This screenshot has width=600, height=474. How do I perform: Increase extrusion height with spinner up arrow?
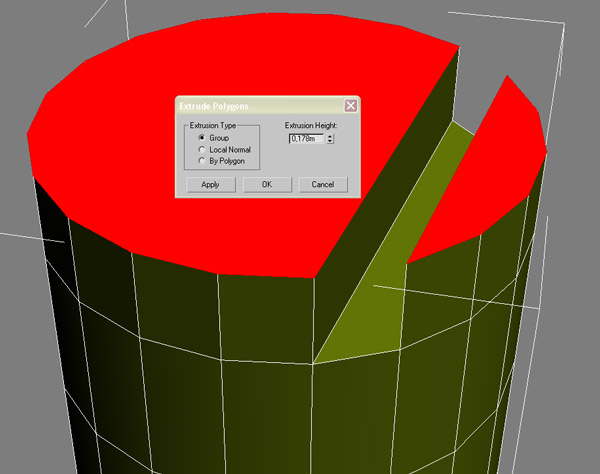tap(330, 136)
